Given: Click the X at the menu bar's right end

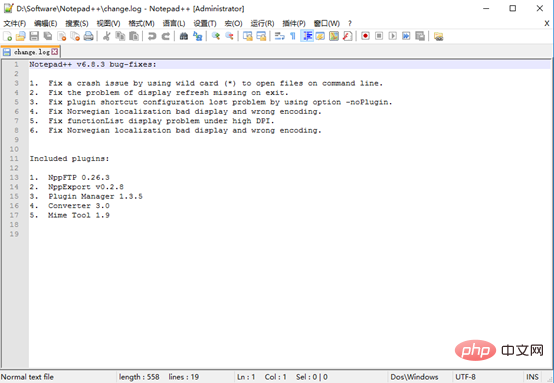Looking at the screenshot, I should coord(547,23).
